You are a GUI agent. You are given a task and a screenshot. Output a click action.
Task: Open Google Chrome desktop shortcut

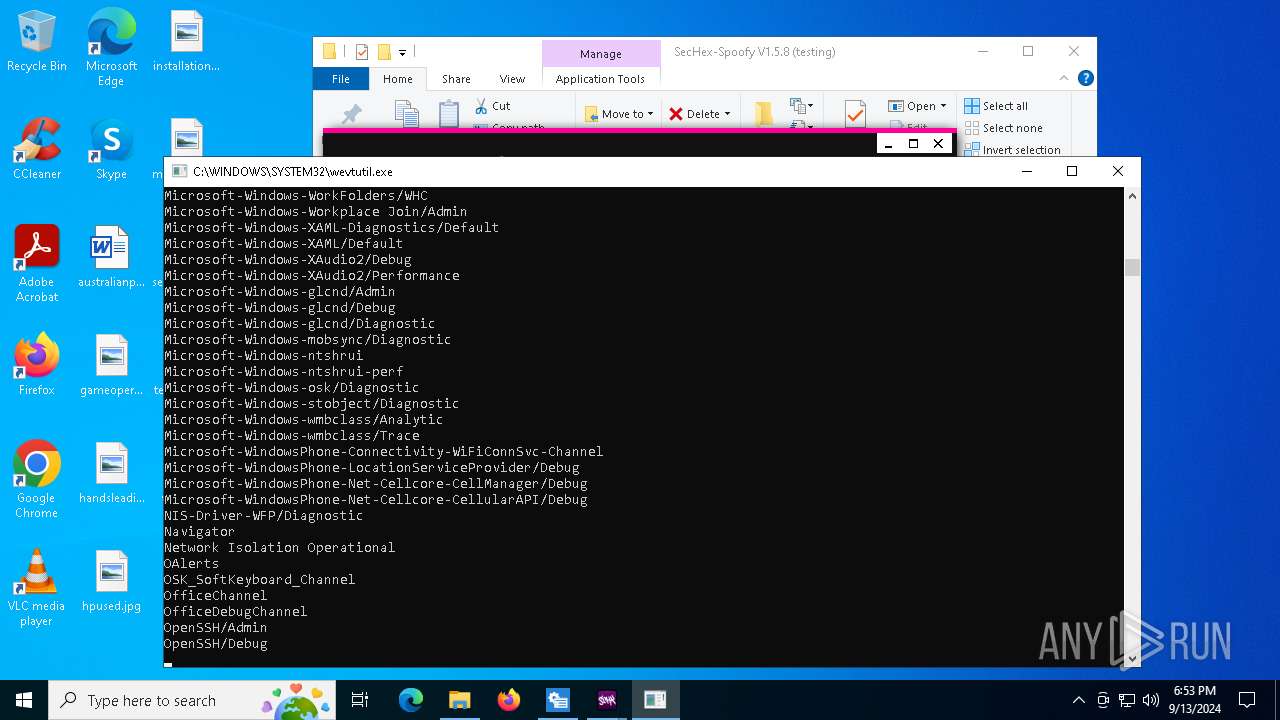(37, 480)
